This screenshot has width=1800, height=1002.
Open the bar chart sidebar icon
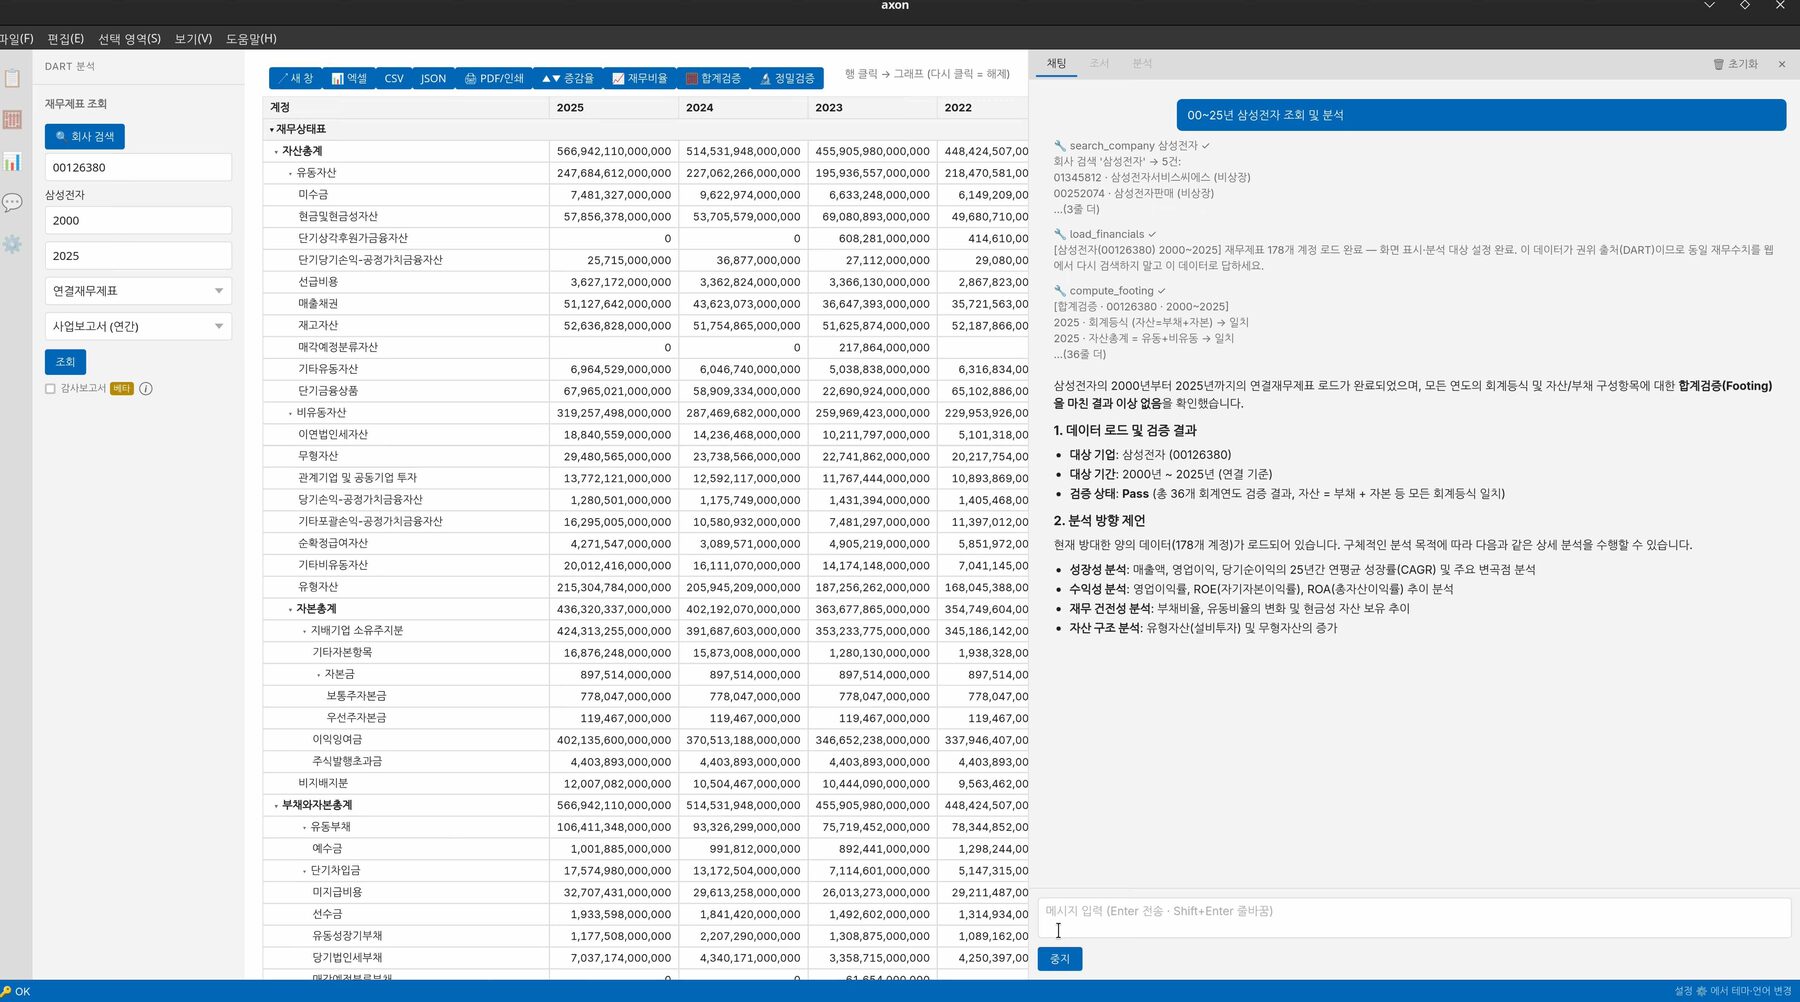pyautogui.click(x=13, y=162)
